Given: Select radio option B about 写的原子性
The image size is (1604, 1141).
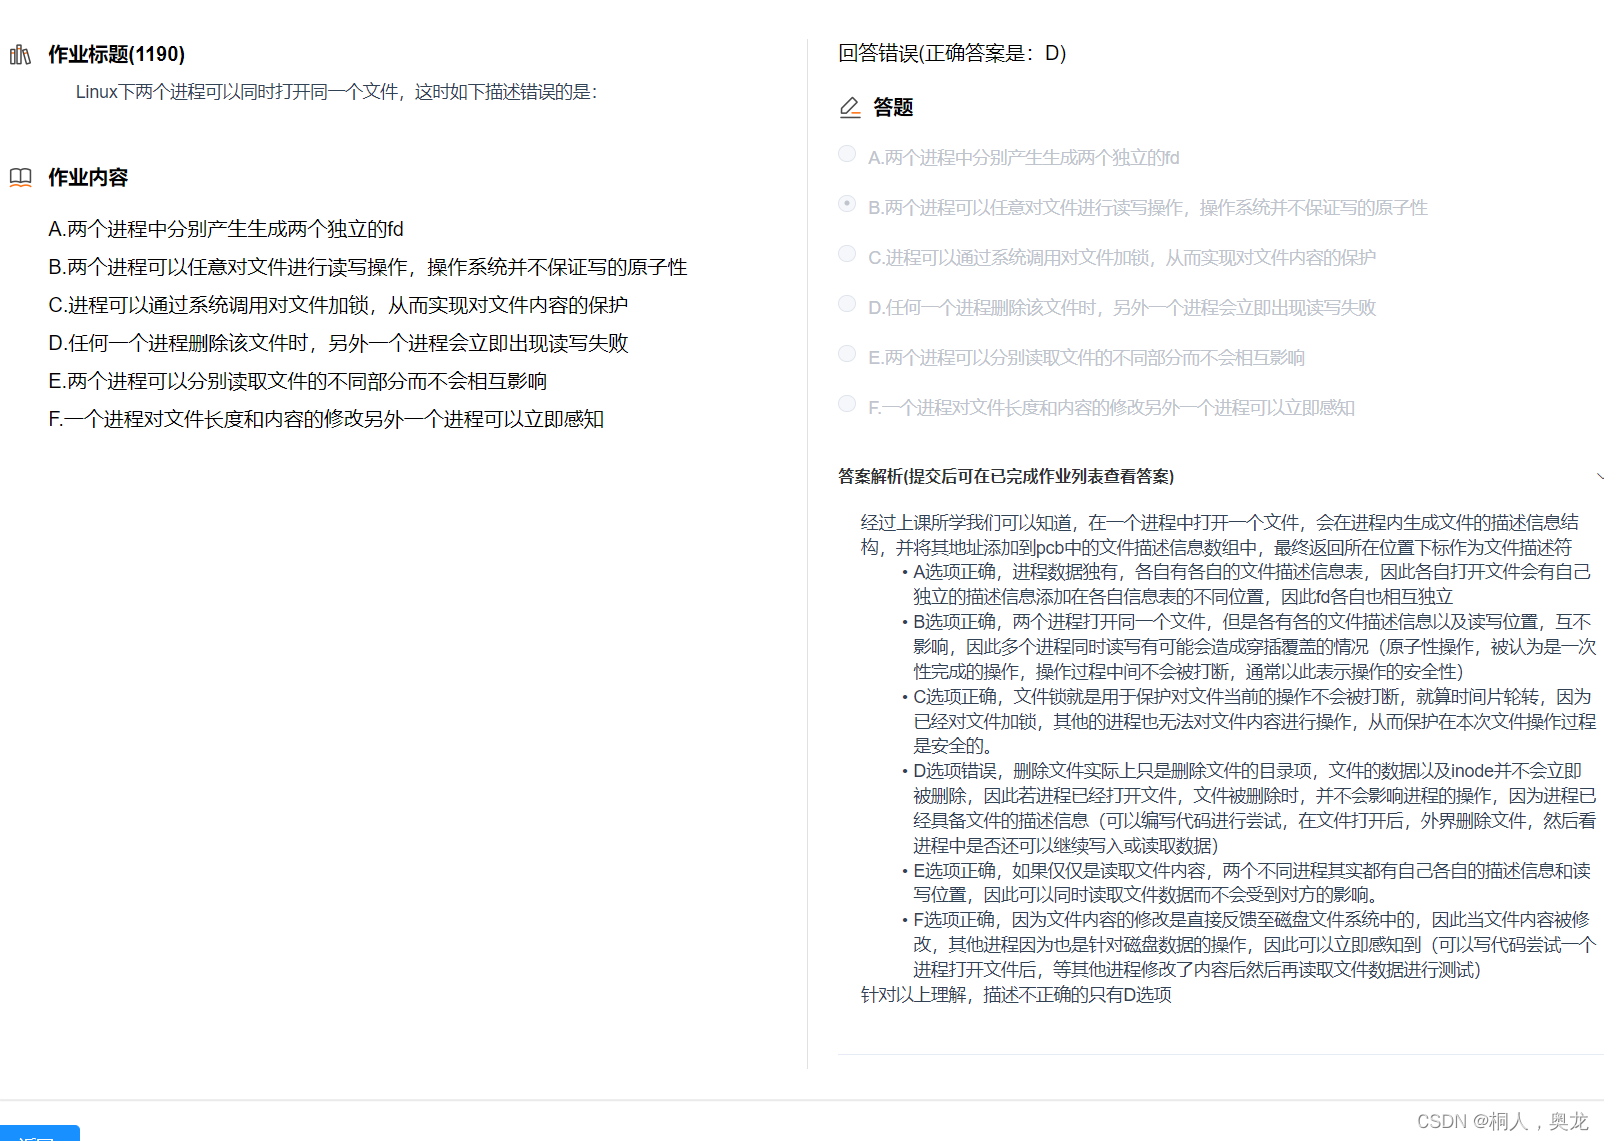Looking at the screenshot, I should (847, 204).
